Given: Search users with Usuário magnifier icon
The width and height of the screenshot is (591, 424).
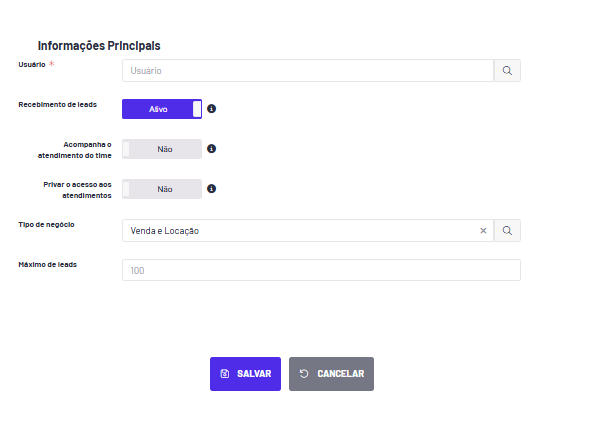Looking at the screenshot, I should point(507,70).
